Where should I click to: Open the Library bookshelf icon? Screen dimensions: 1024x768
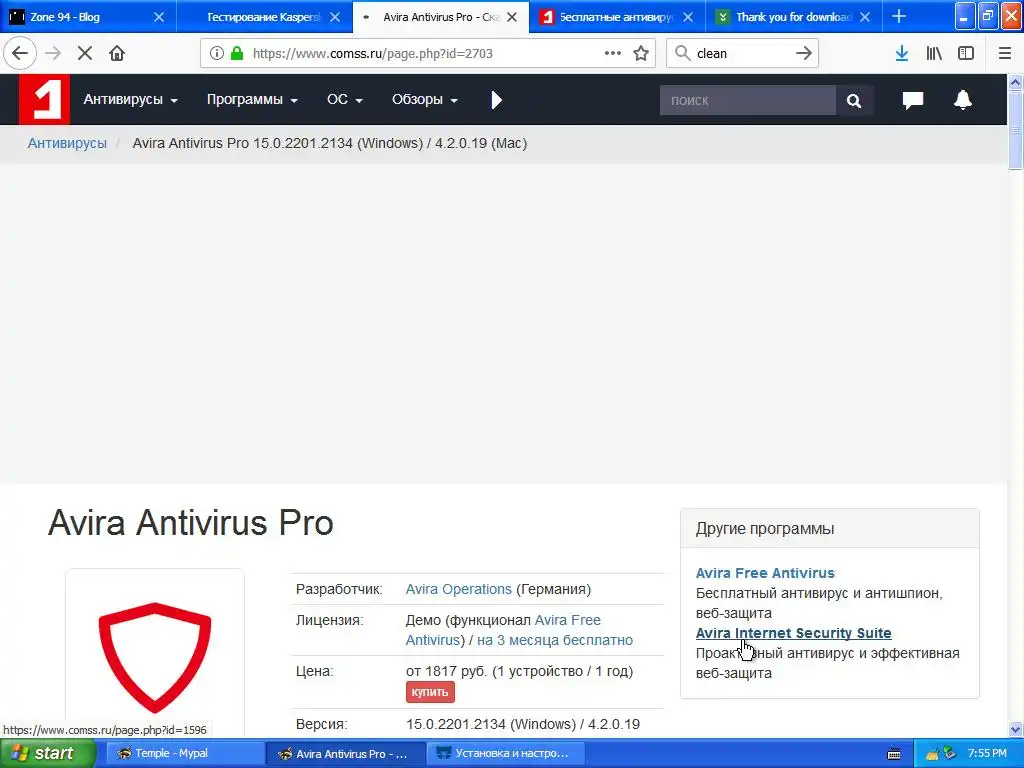934,53
